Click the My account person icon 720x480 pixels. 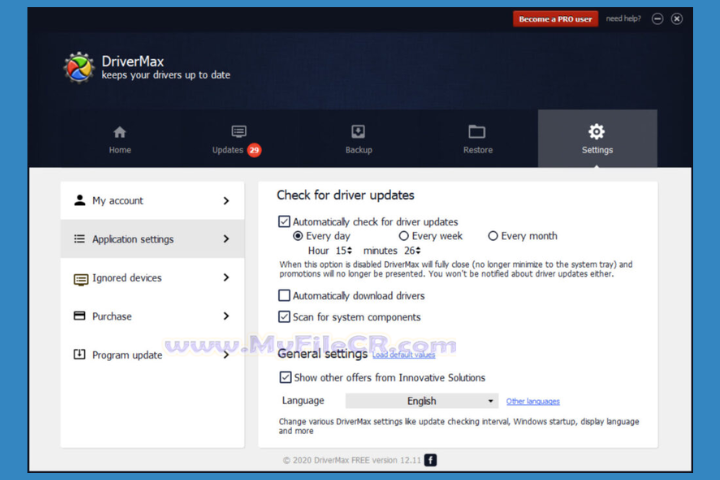pos(80,200)
